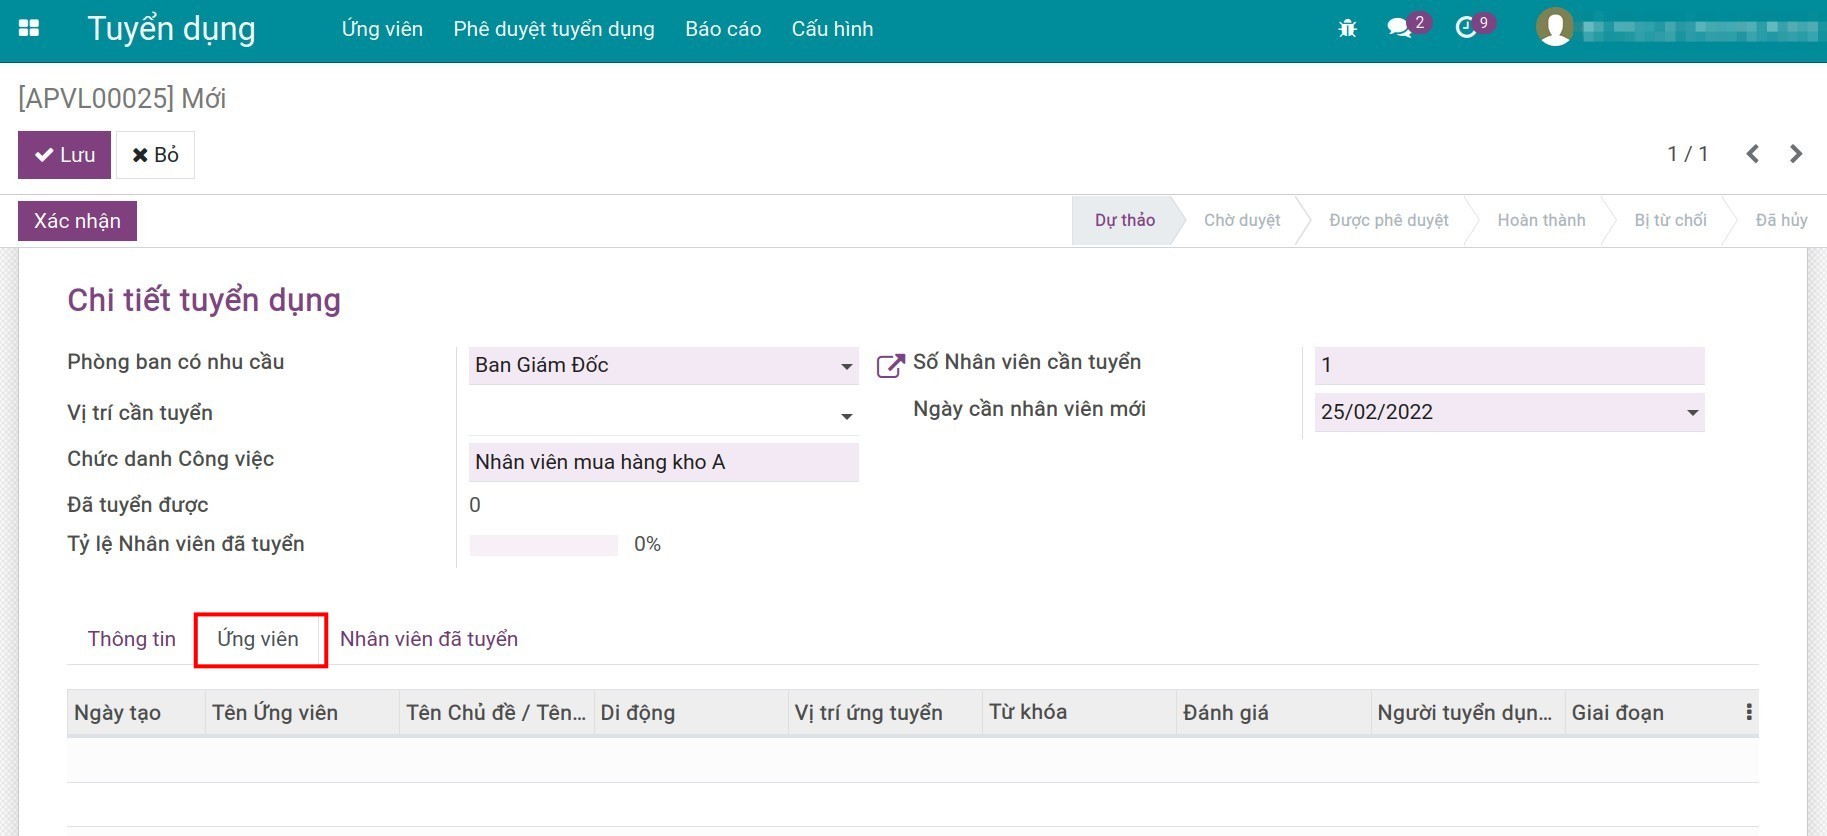Switch to the Thông tin tab

click(x=131, y=639)
